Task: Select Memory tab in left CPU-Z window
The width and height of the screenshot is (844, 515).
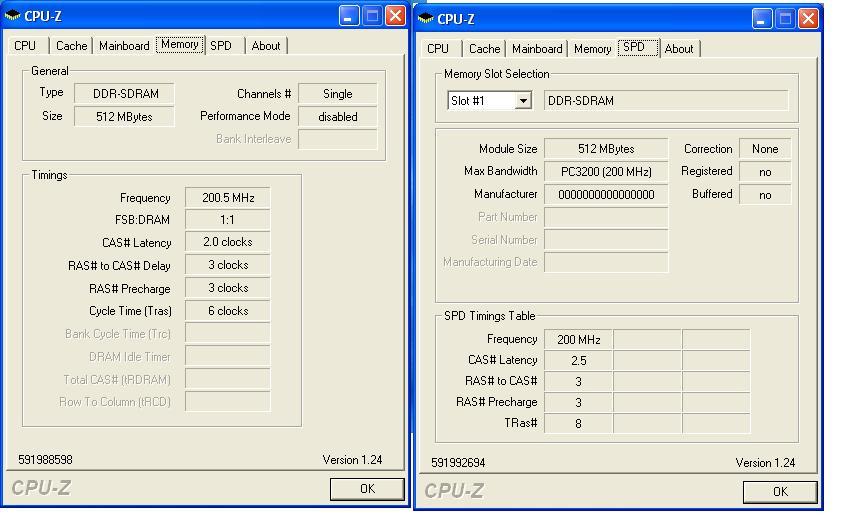Action: (180, 44)
